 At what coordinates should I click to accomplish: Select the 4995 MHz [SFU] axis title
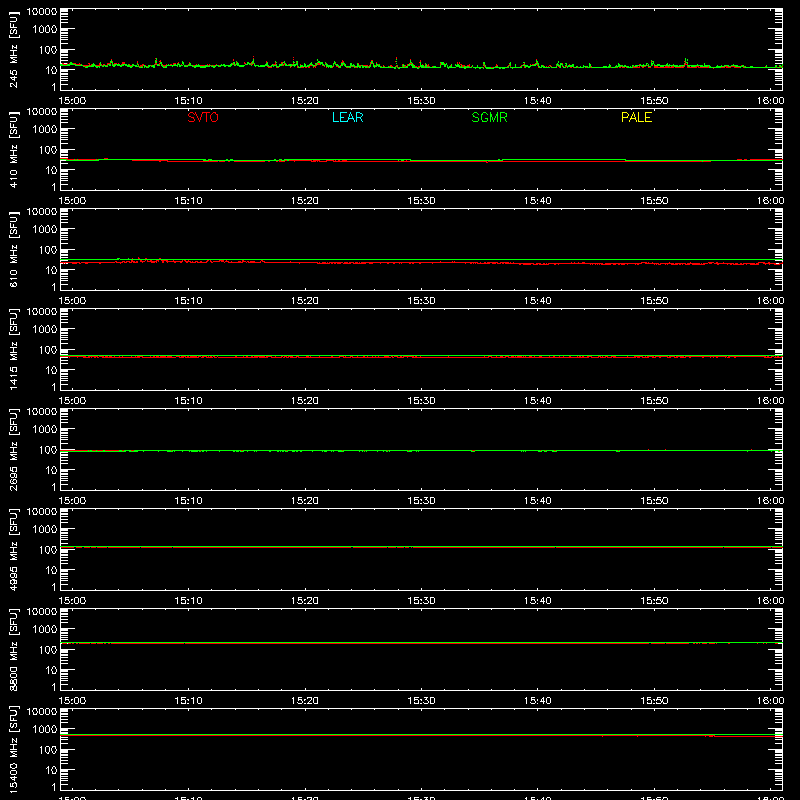click(x=13, y=549)
